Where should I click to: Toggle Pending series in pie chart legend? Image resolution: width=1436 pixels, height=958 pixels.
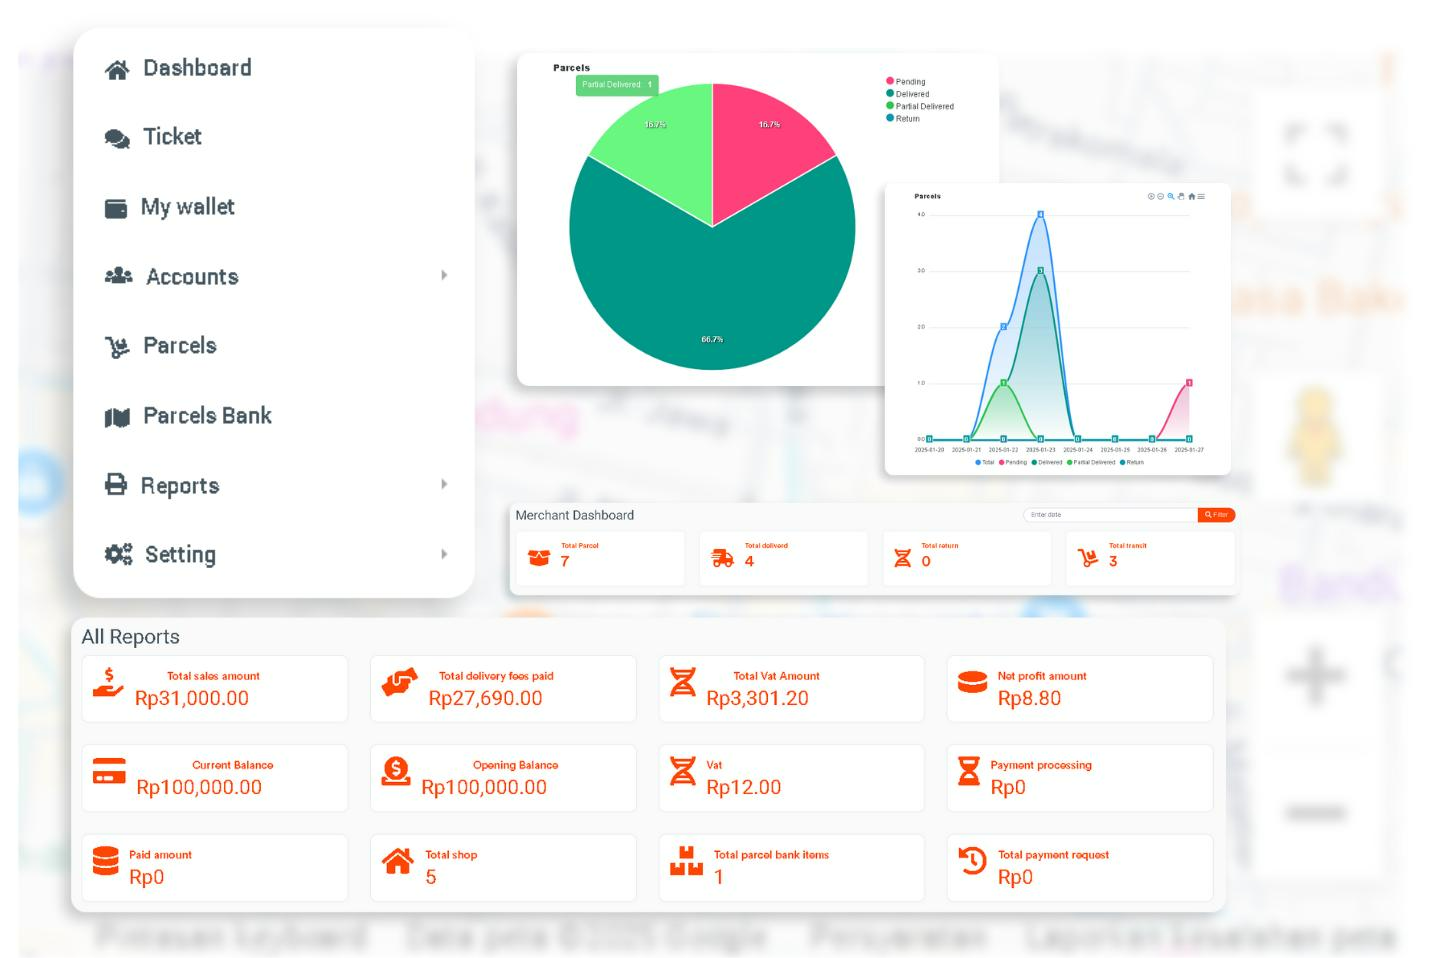tap(909, 82)
